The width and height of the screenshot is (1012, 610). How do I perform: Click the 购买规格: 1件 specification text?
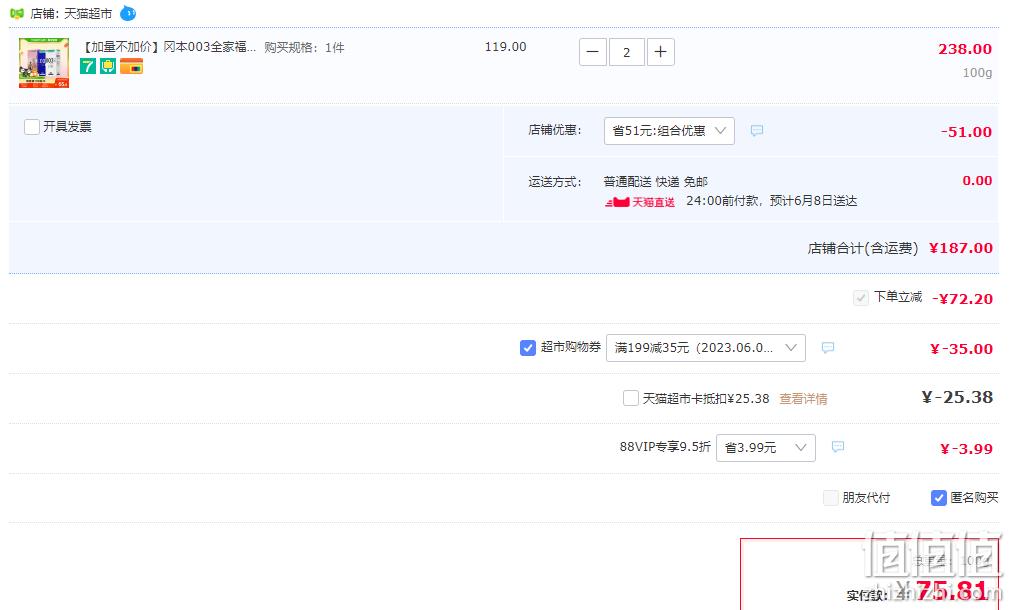coord(304,48)
